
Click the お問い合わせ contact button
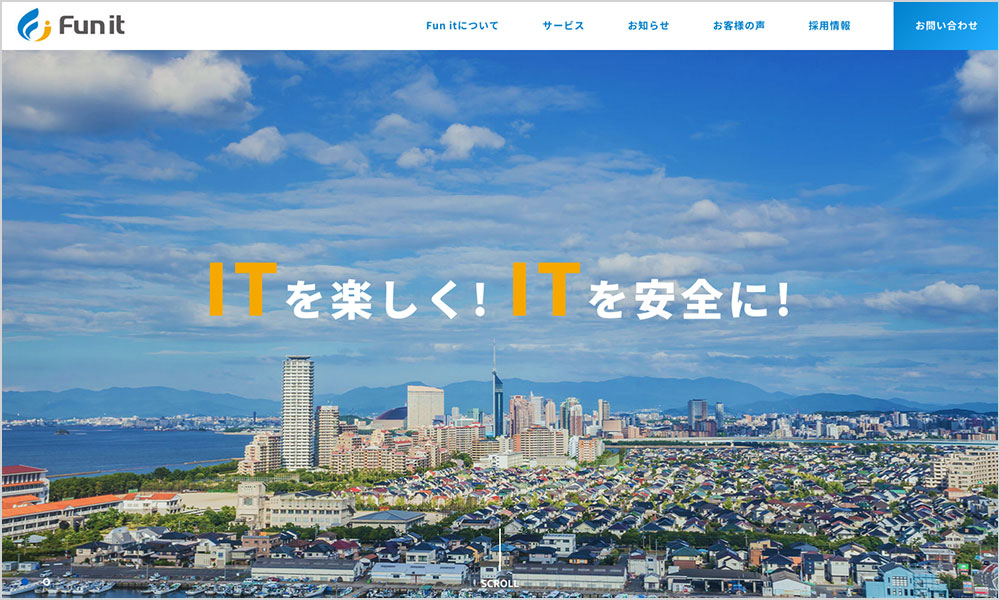tap(946, 26)
